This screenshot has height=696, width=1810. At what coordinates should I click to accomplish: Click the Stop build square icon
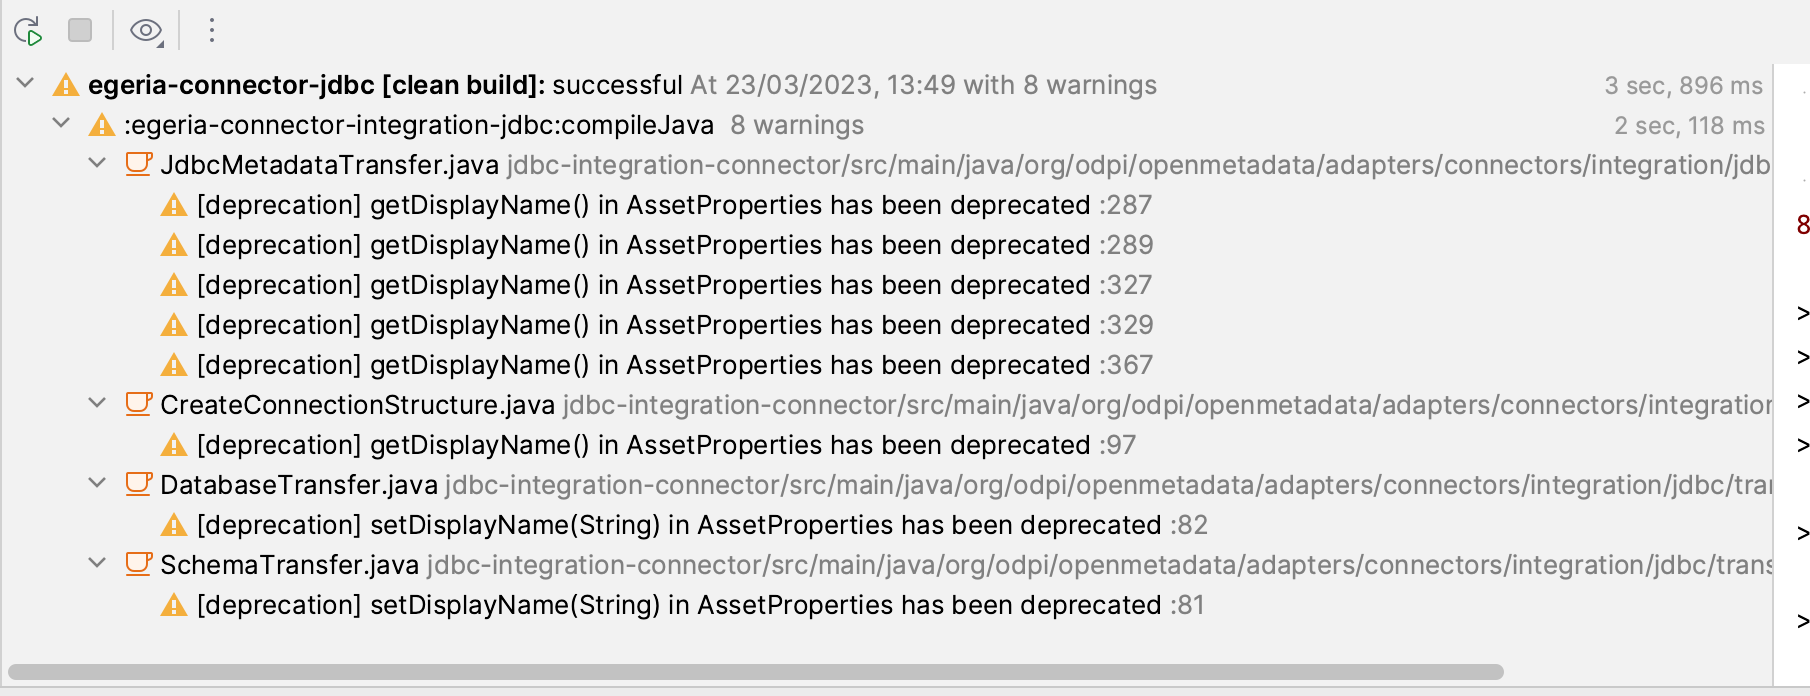(81, 30)
